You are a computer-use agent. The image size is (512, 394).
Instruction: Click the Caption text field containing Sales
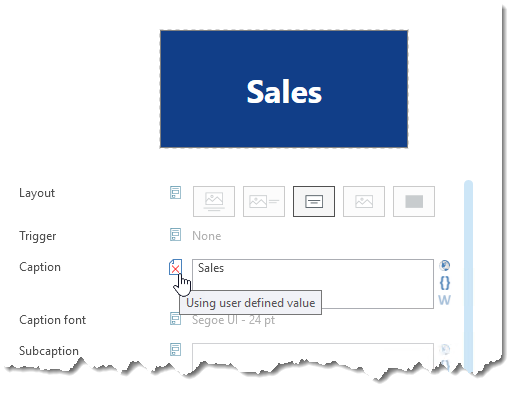click(x=313, y=284)
